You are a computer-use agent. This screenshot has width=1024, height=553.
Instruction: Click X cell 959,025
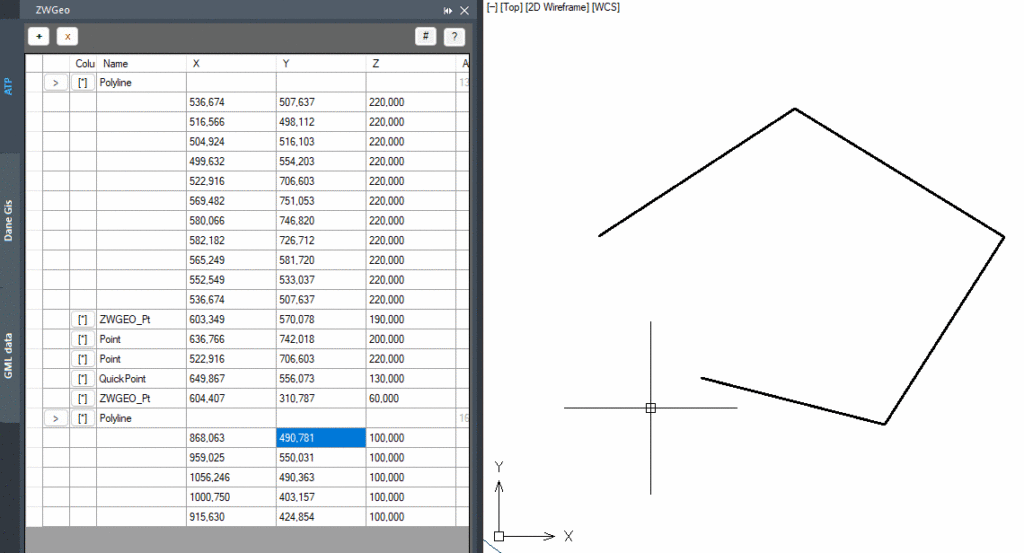[x=231, y=458]
